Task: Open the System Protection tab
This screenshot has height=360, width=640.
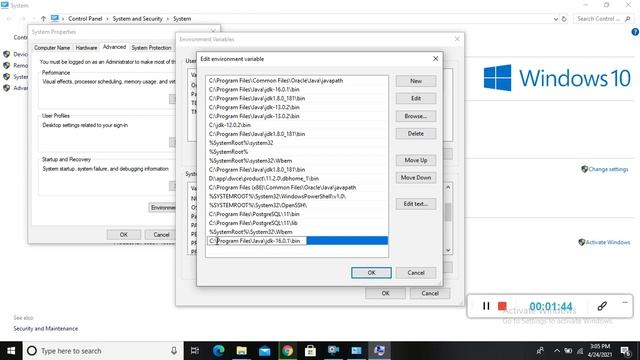Action: pyautogui.click(x=151, y=48)
